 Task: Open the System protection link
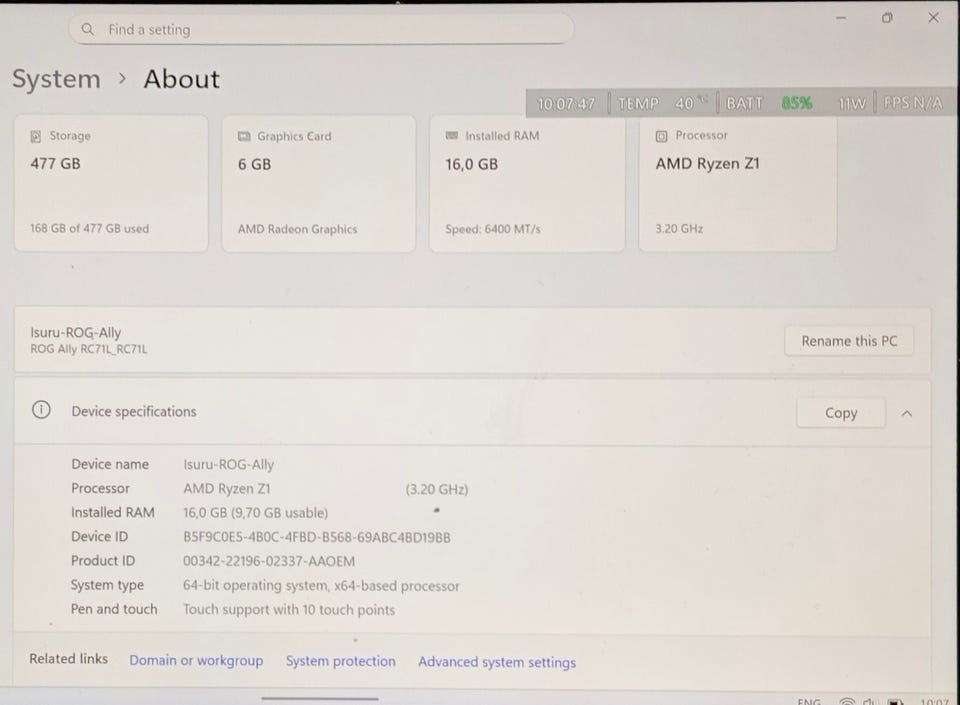pos(340,661)
